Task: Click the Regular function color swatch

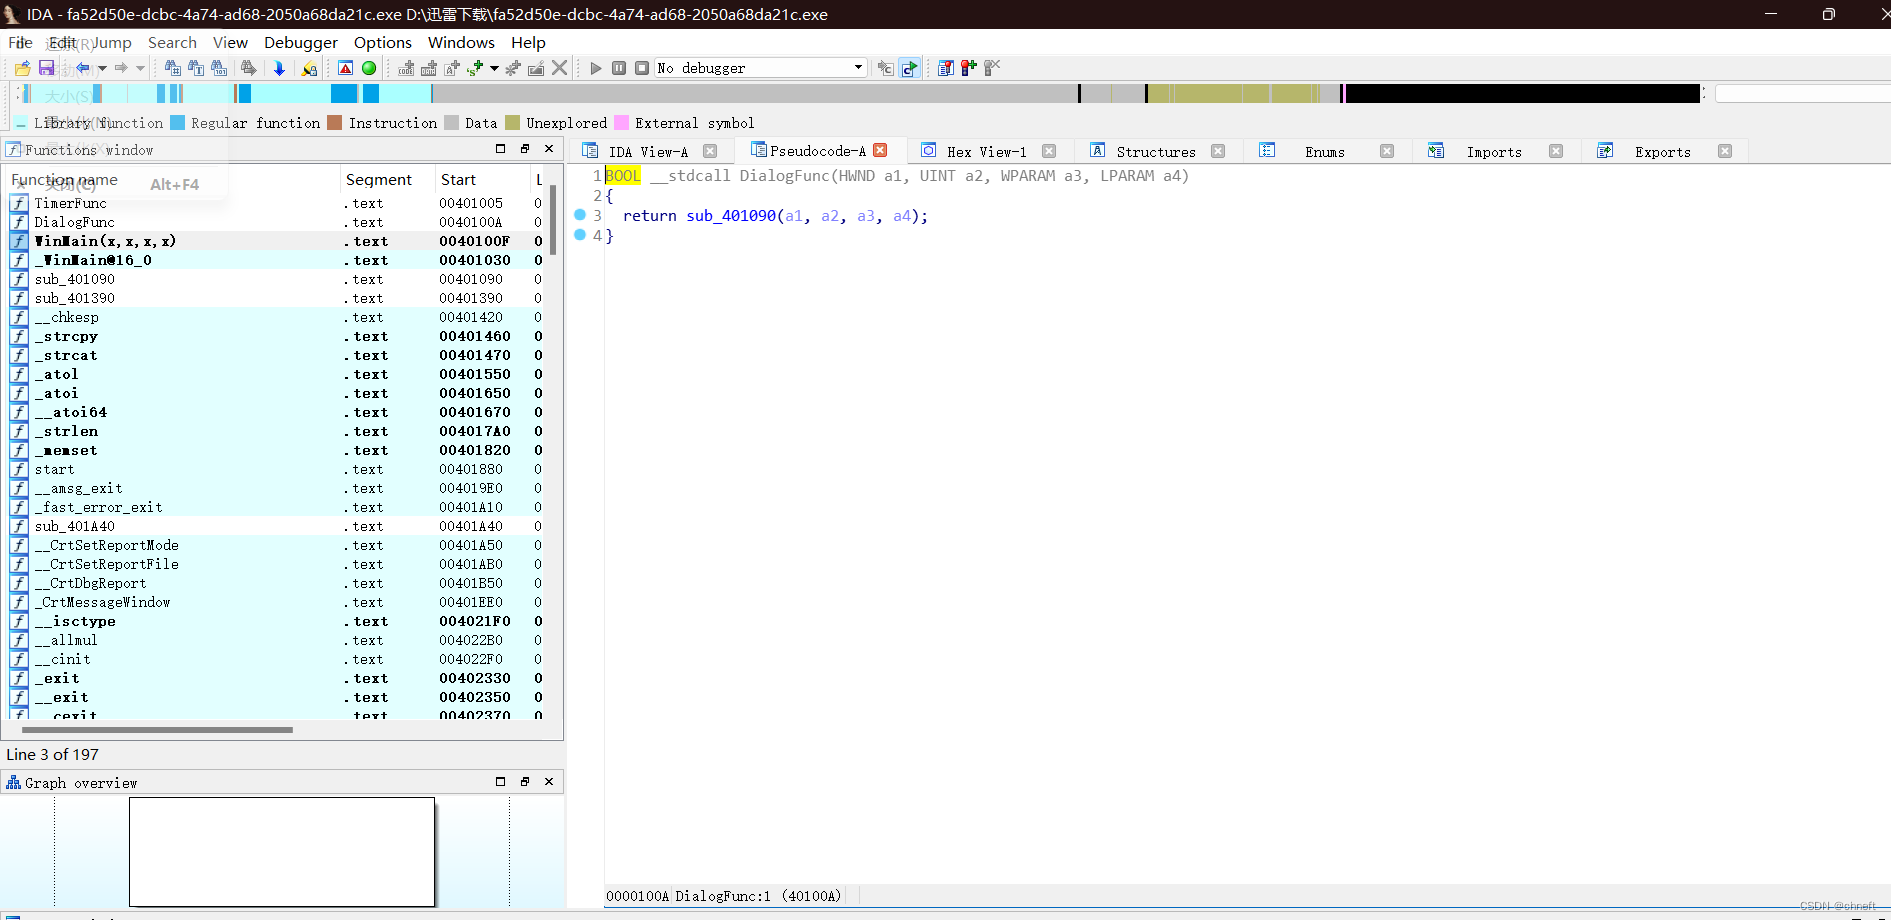Action: 177,123
